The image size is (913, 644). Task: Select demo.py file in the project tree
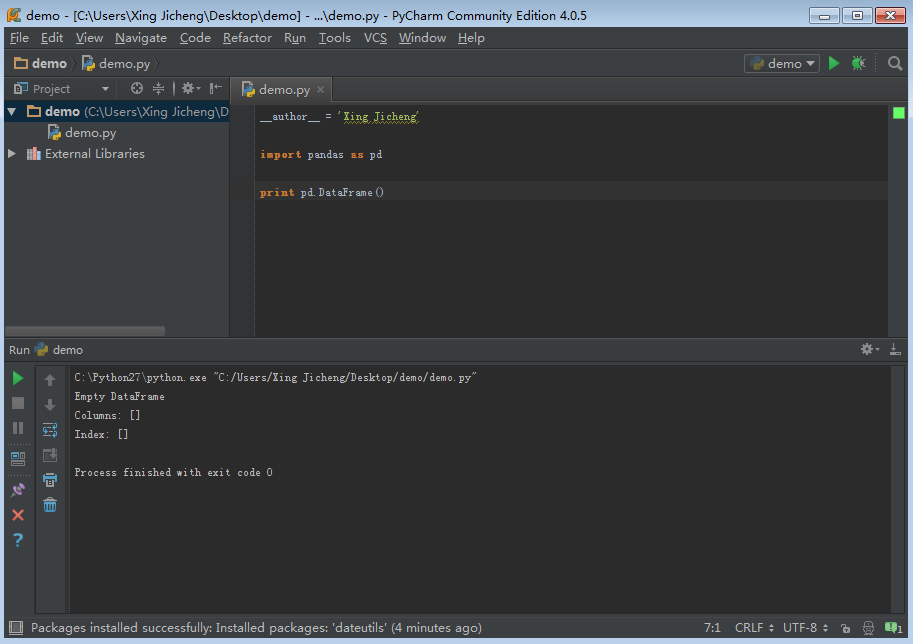point(90,132)
